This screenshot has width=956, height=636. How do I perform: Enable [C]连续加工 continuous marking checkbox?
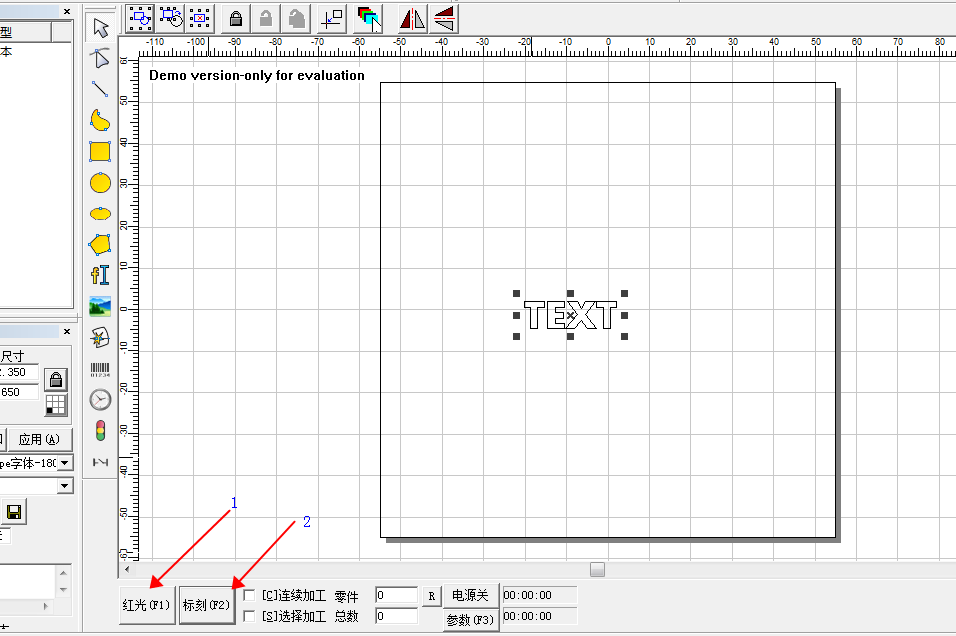point(249,596)
